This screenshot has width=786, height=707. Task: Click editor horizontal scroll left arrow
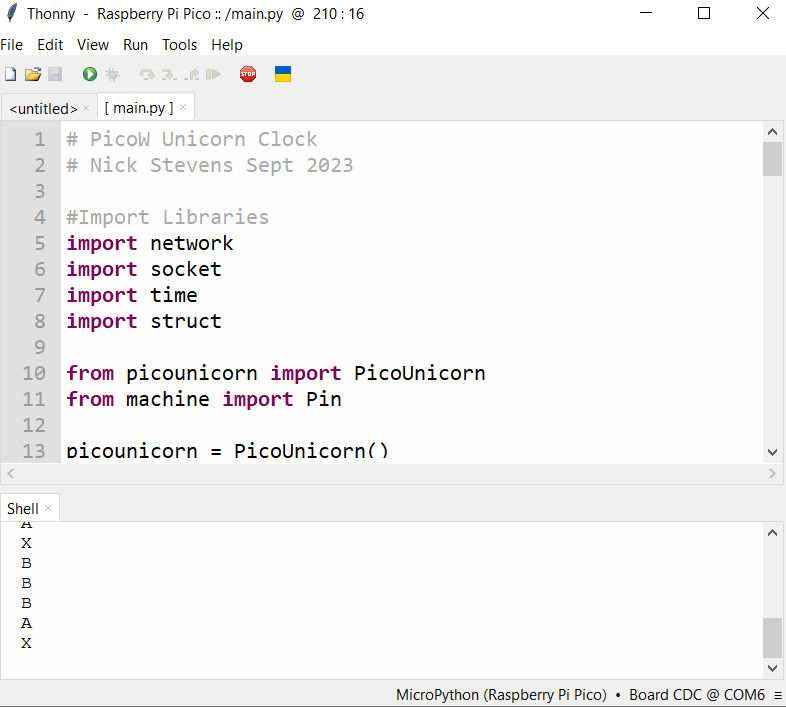coord(11,473)
